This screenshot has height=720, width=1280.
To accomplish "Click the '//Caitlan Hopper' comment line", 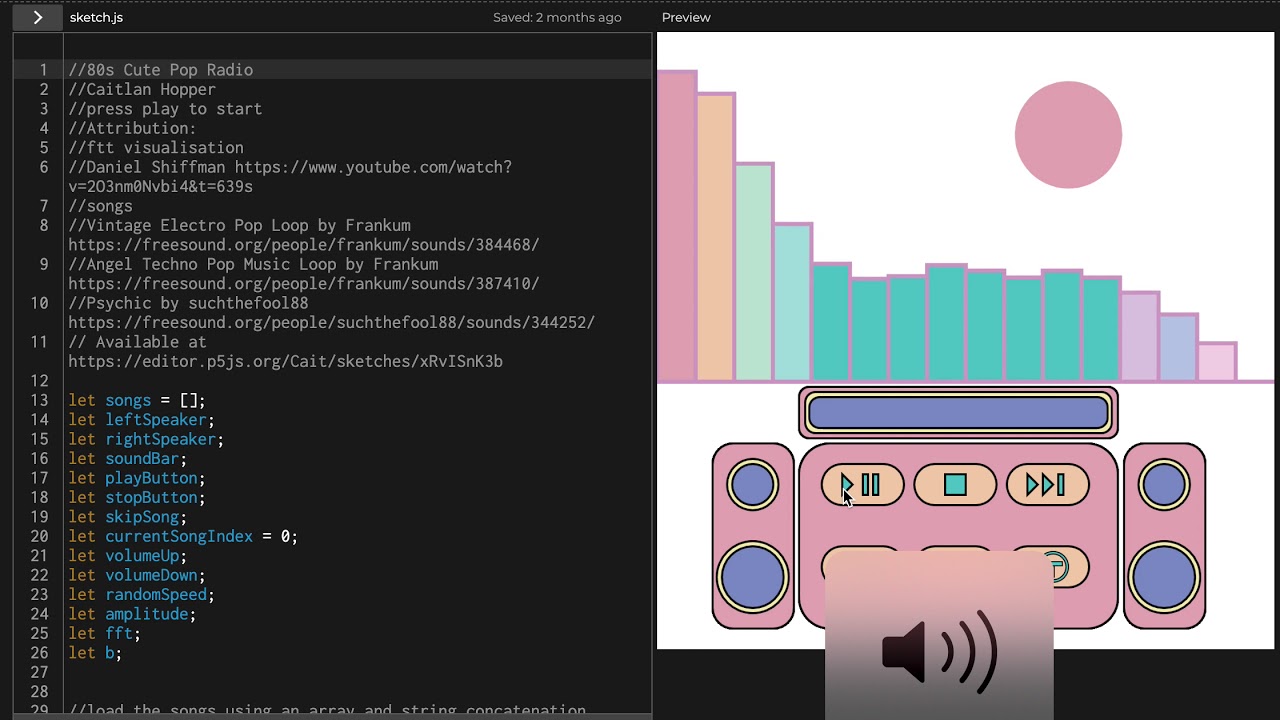I will pos(142,89).
